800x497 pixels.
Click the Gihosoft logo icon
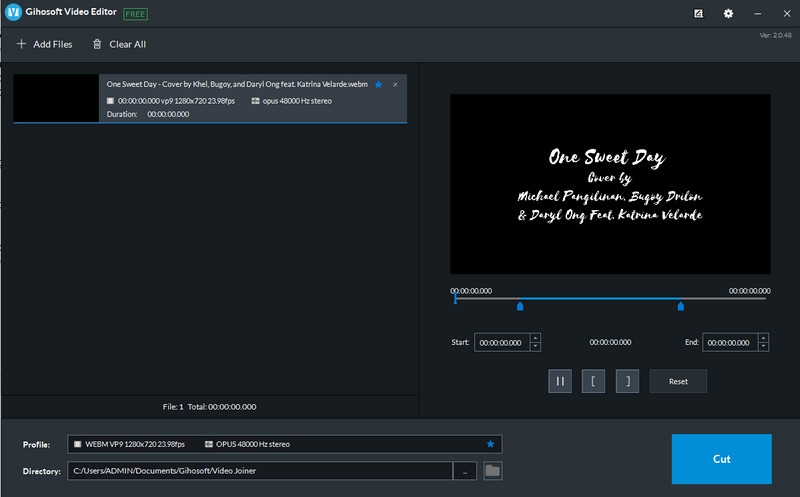(13, 13)
